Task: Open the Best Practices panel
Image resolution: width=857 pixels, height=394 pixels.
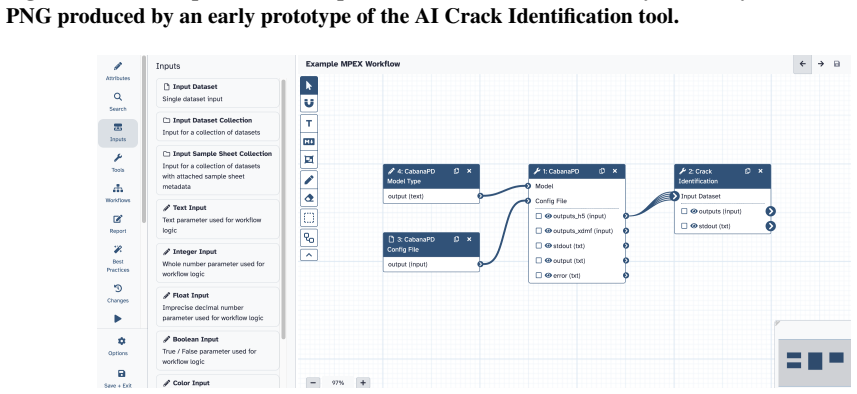Action: [x=118, y=258]
